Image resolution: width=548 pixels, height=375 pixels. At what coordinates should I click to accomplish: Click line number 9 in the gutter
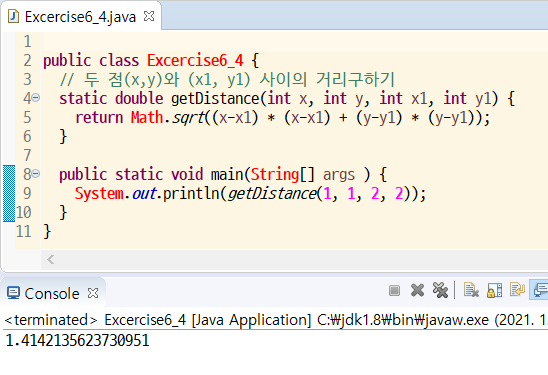click(x=27, y=193)
